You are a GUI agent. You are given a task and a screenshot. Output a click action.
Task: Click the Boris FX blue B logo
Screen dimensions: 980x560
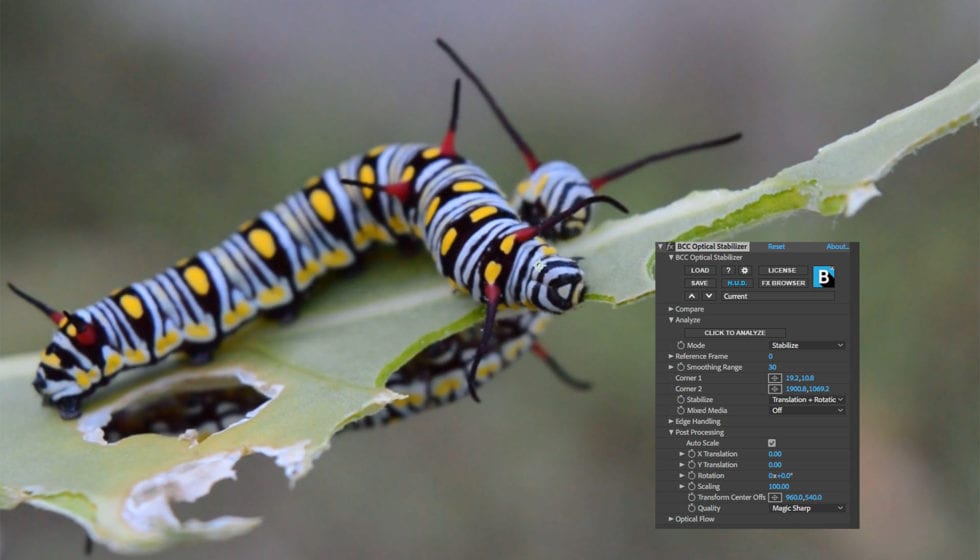click(x=824, y=277)
